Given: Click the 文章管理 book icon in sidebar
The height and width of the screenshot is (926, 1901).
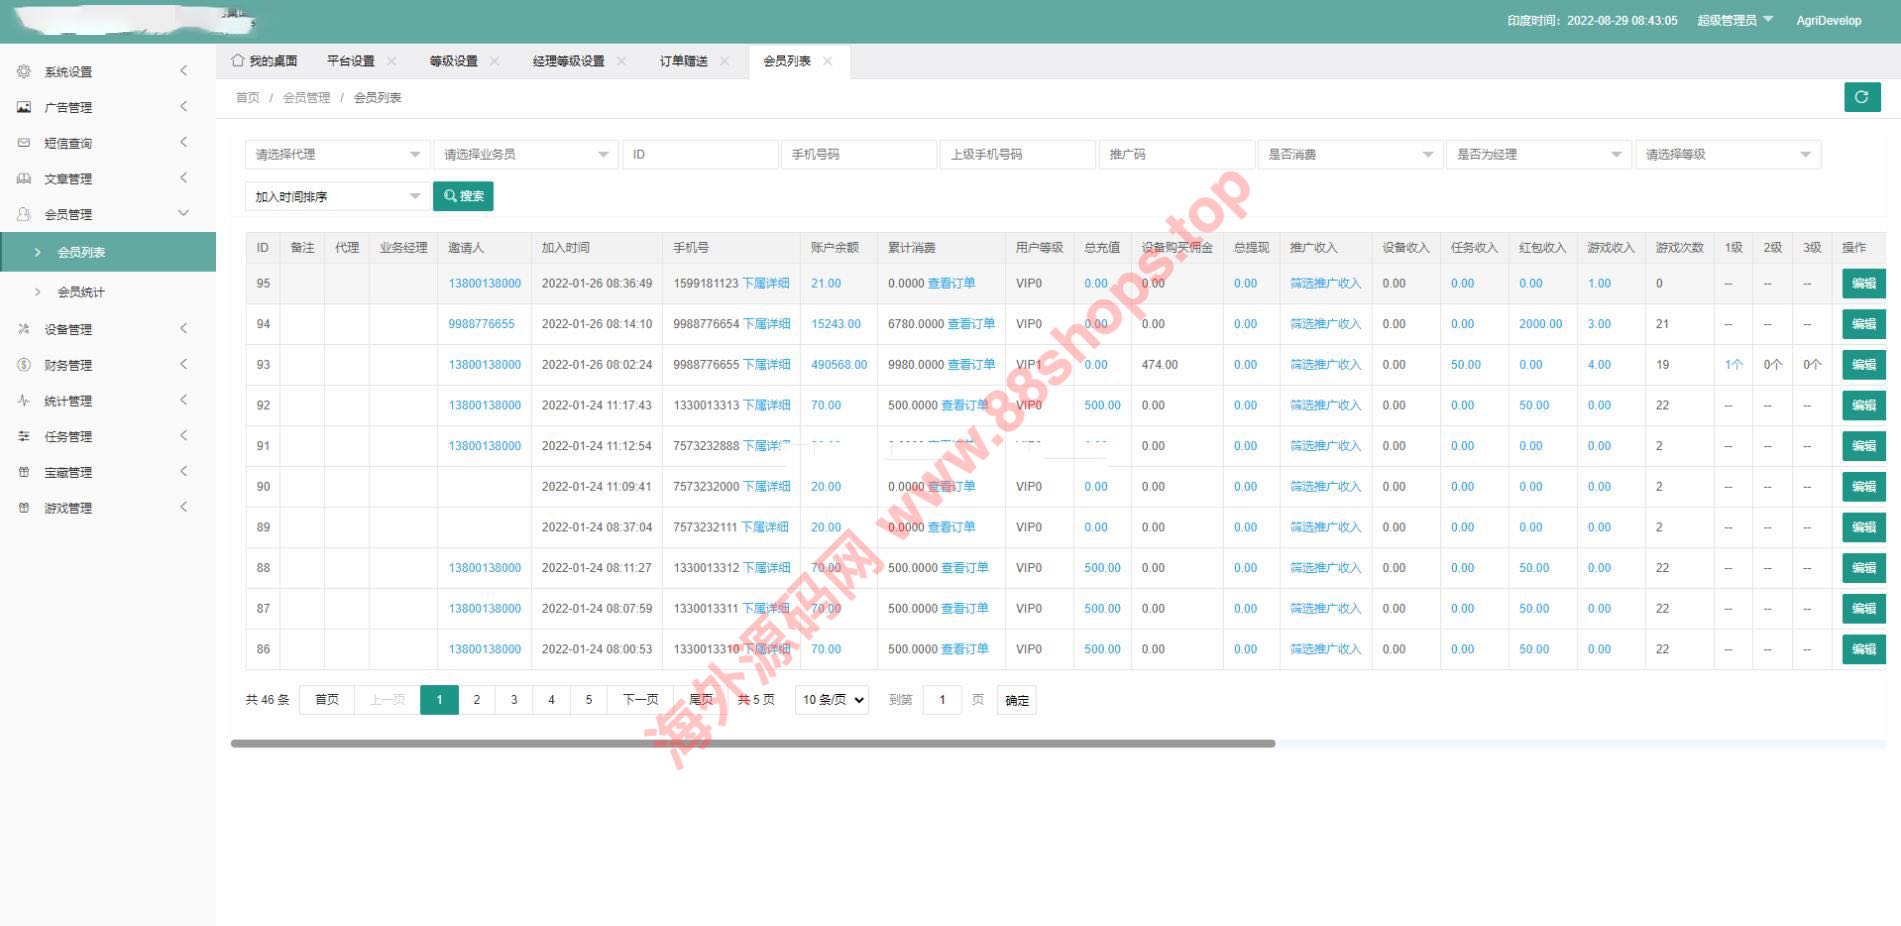Looking at the screenshot, I should [x=24, y=179].
